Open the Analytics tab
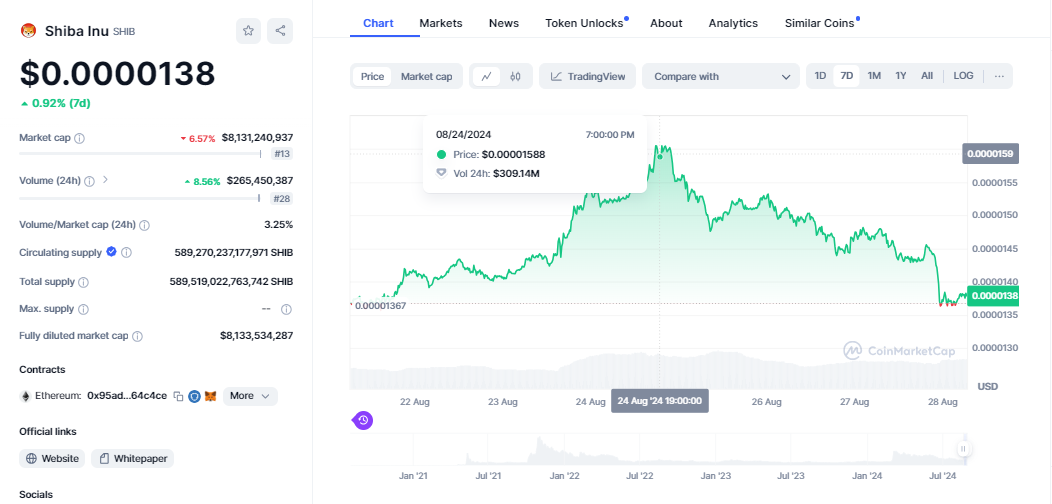The image size is (1052, 504). (x=733, y=23)
